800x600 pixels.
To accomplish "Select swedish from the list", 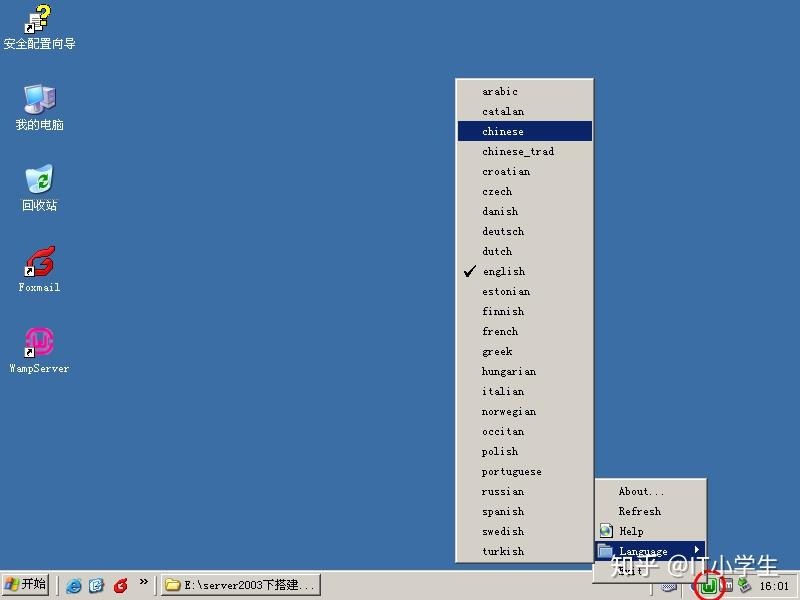I will coord(524,531).
